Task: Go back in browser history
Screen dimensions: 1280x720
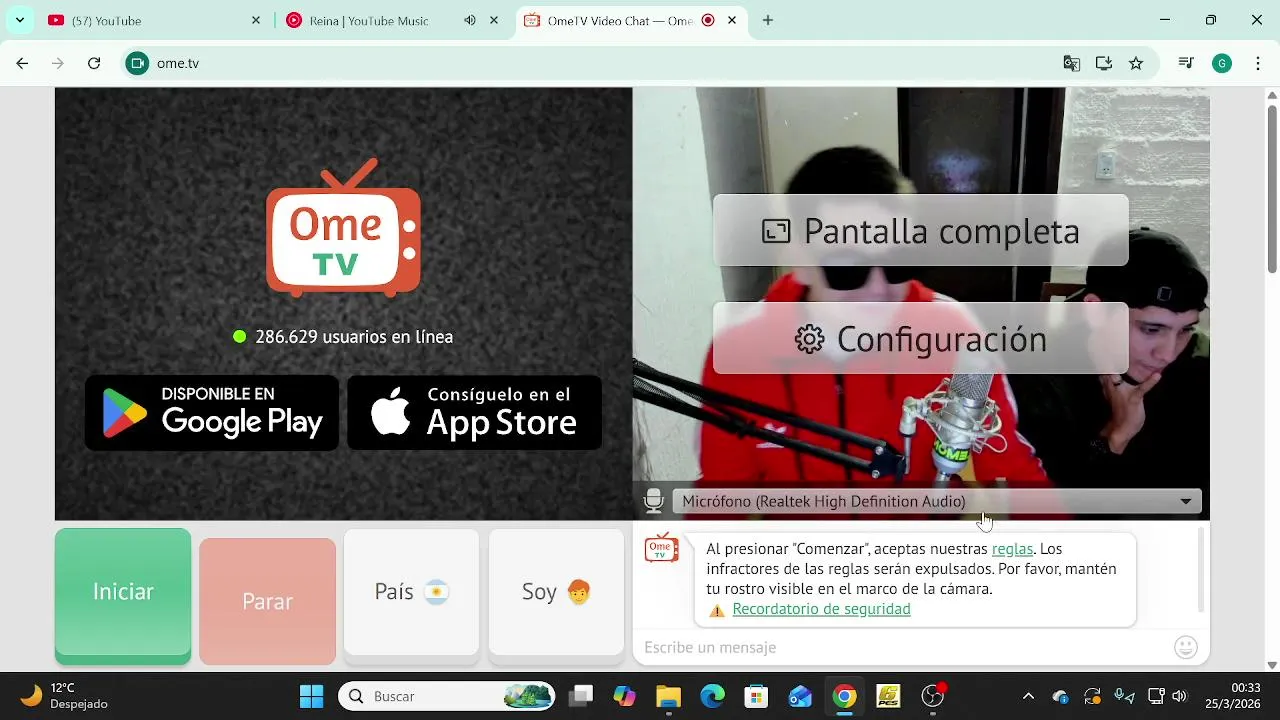Action: [x=22, y=63]
